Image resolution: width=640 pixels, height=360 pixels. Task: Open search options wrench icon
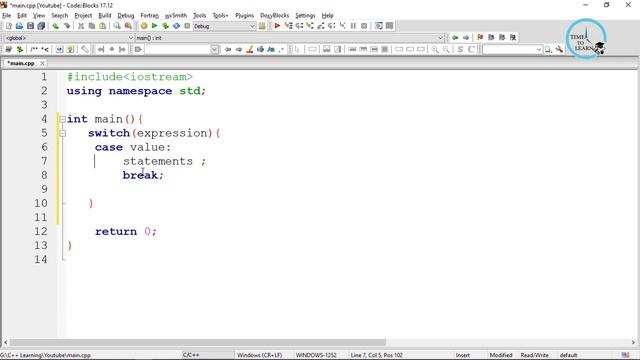[x=559, y=49]
